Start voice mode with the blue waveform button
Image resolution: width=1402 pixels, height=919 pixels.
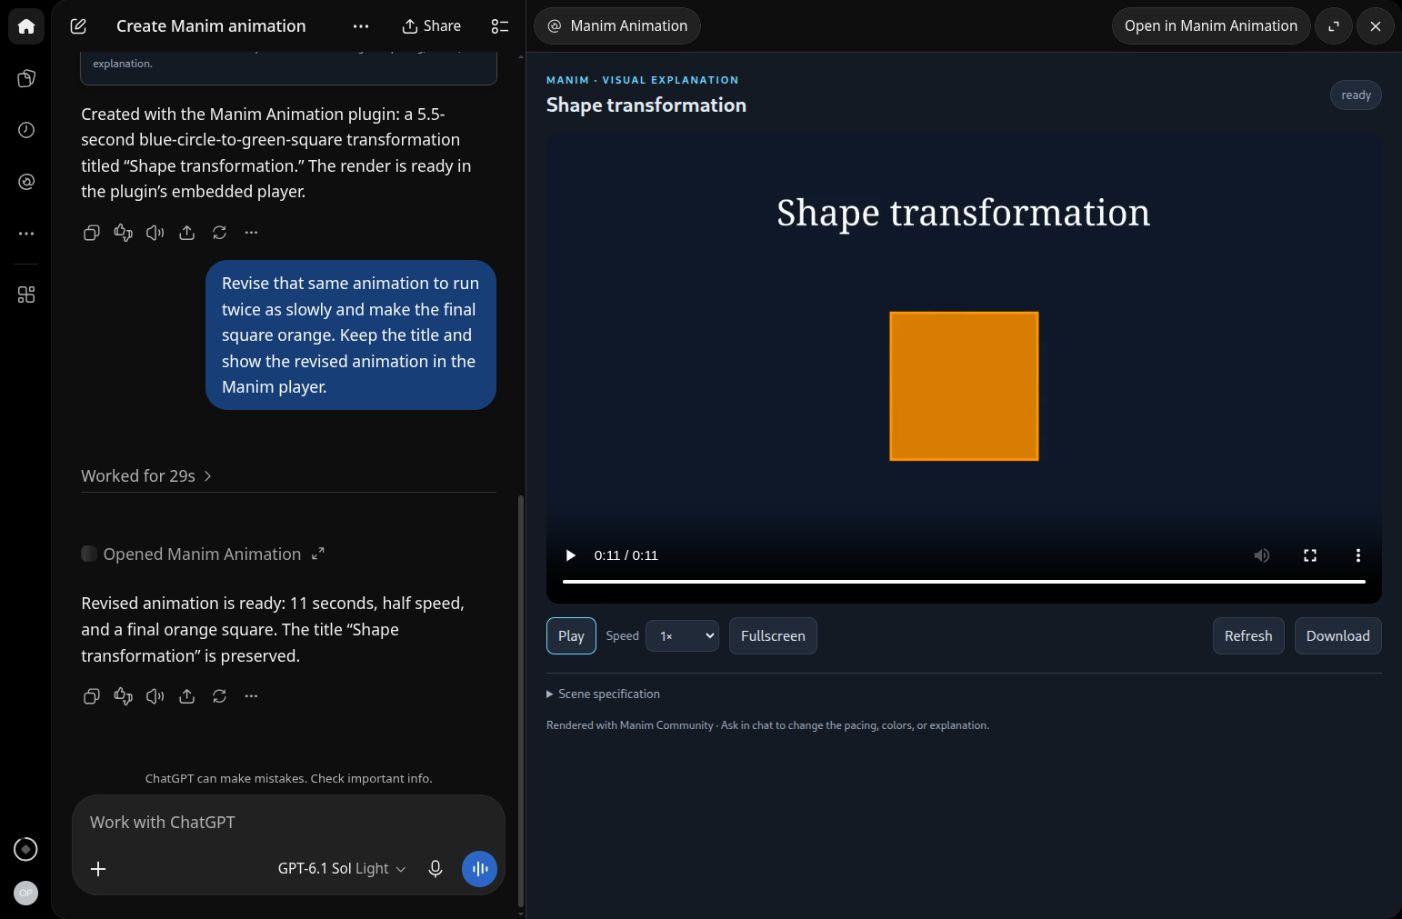coord(480,869)
